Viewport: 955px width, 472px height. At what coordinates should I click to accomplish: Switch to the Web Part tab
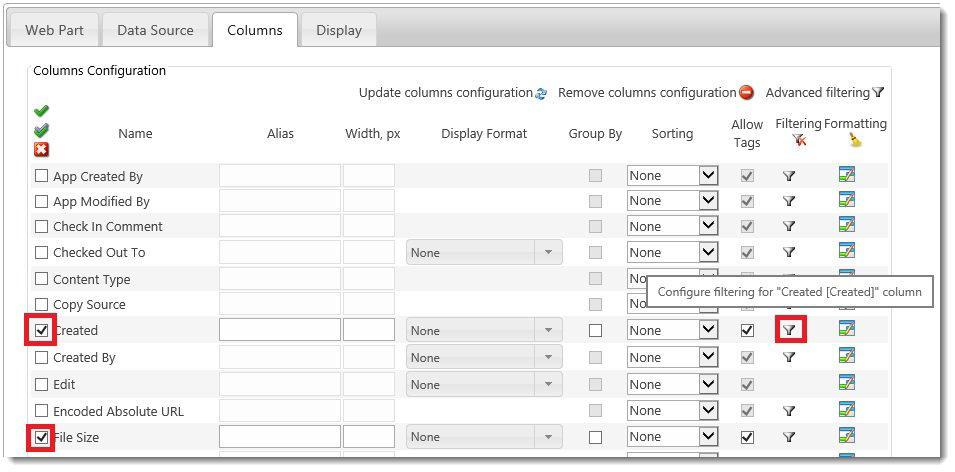54,30
